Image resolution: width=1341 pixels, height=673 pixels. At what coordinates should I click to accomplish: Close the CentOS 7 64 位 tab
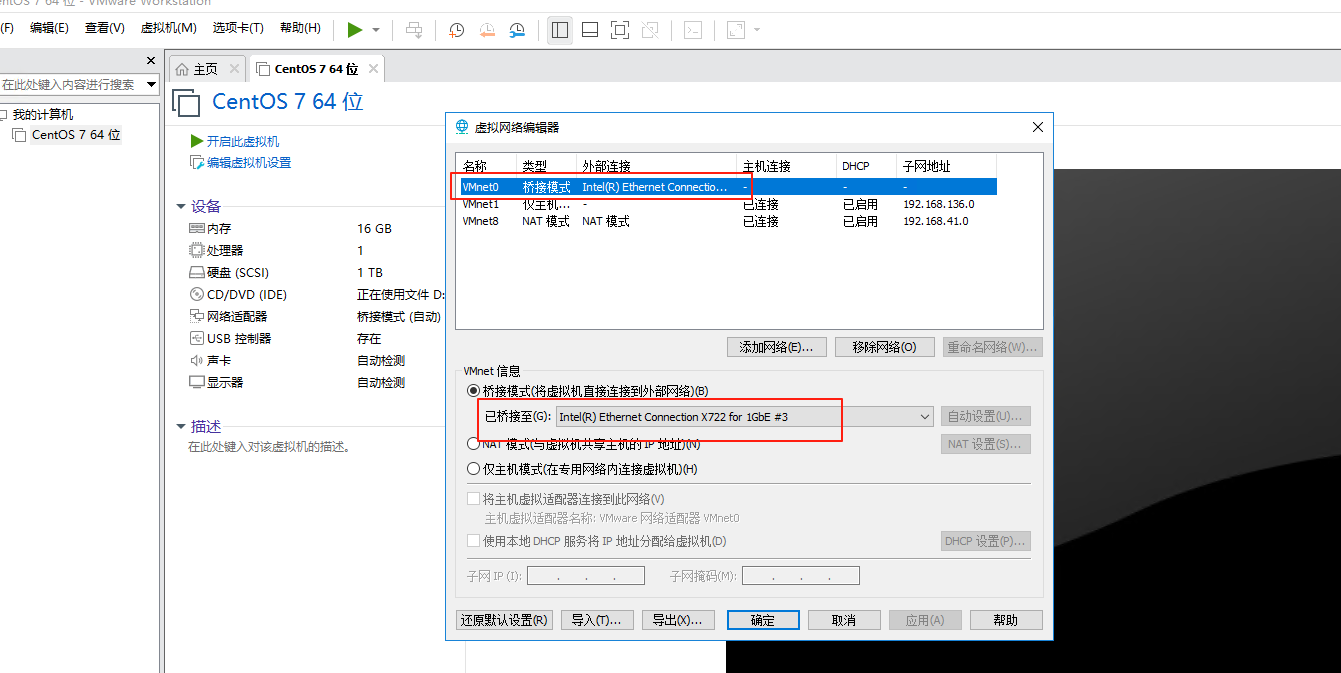point(373,69)
